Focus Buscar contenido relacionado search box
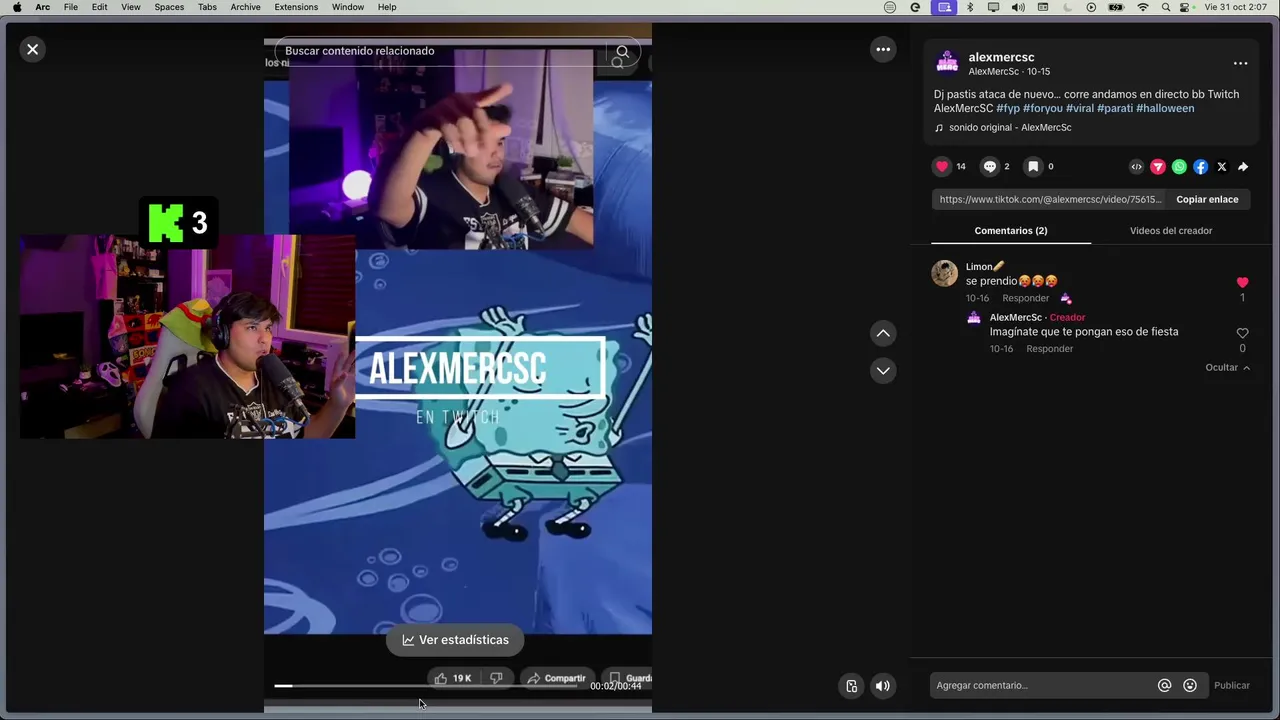Screen dimensions: 1280x720 pyautogui.click(x=440, y=51)
